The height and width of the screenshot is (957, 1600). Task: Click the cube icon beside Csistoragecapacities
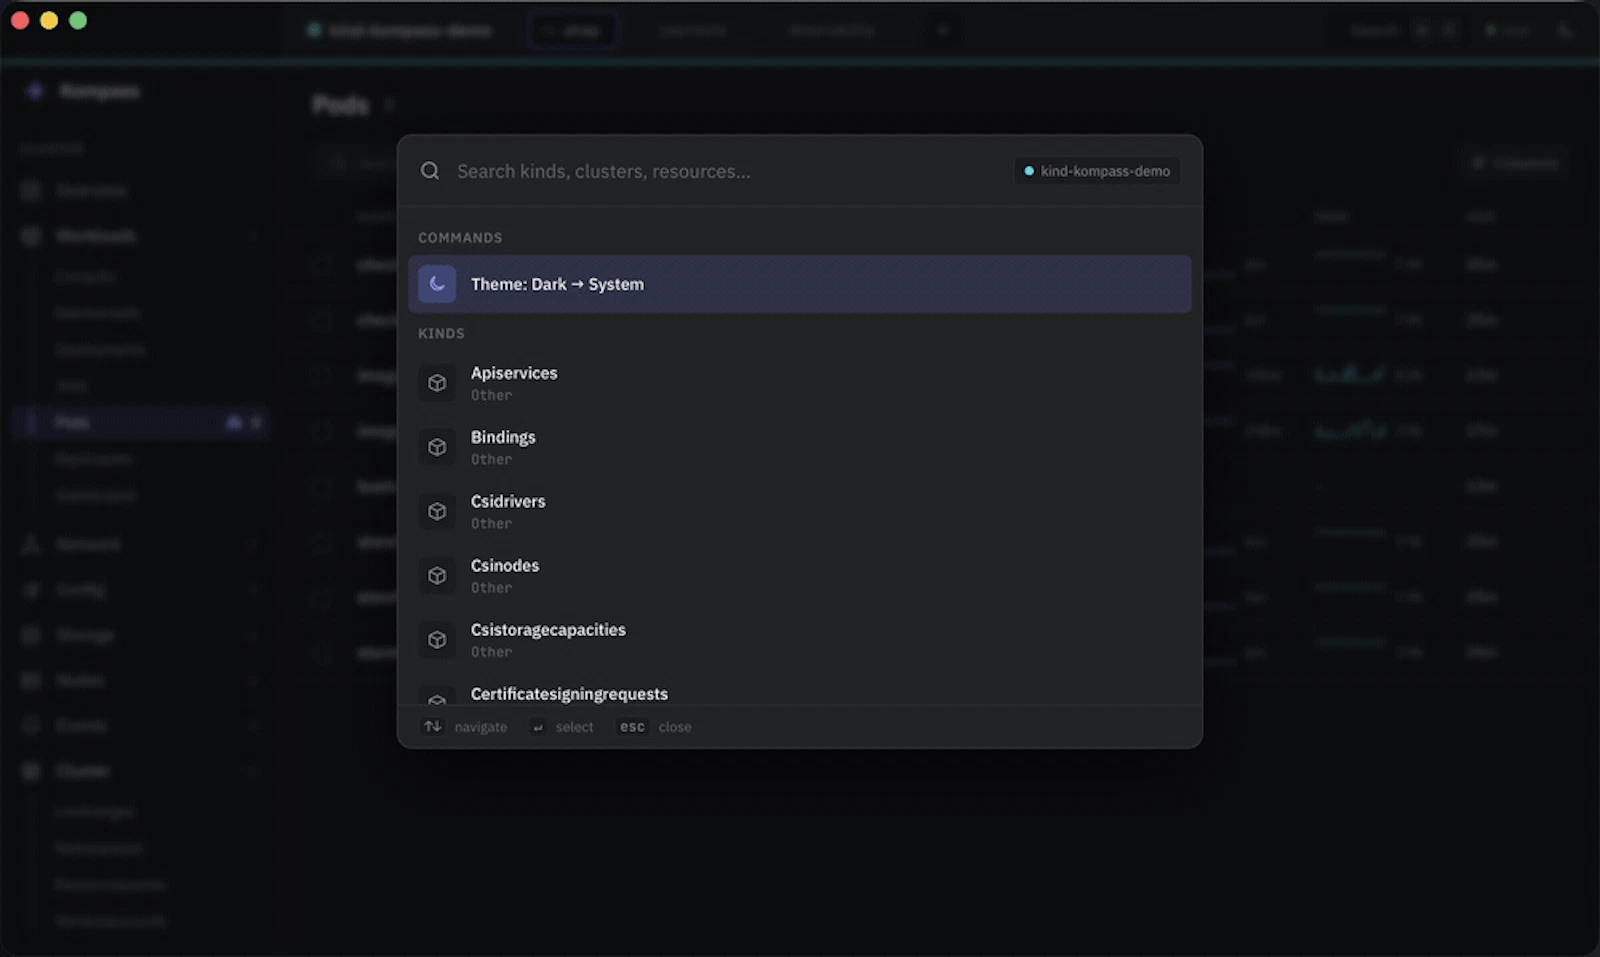click(437, 639)
